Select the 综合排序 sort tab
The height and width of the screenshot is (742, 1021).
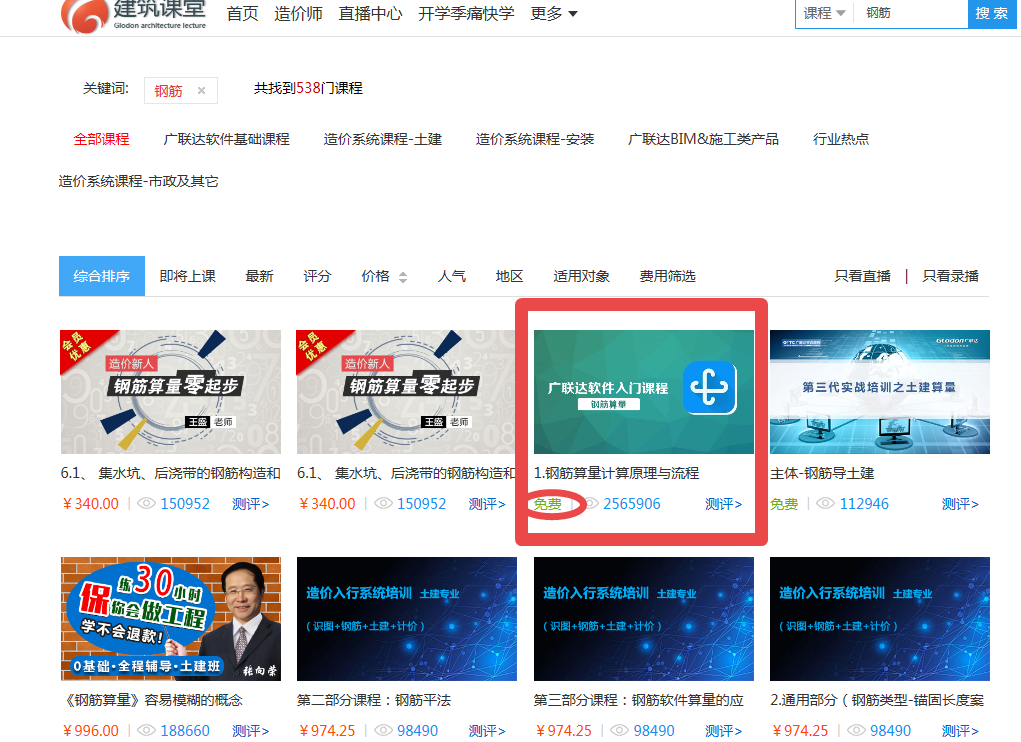click(102, 276)
